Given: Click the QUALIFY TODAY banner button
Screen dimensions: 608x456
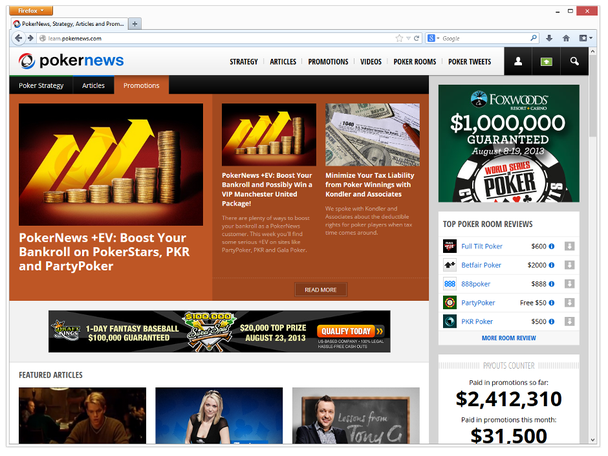Looking at the screenshot, I should pos(346,331).
